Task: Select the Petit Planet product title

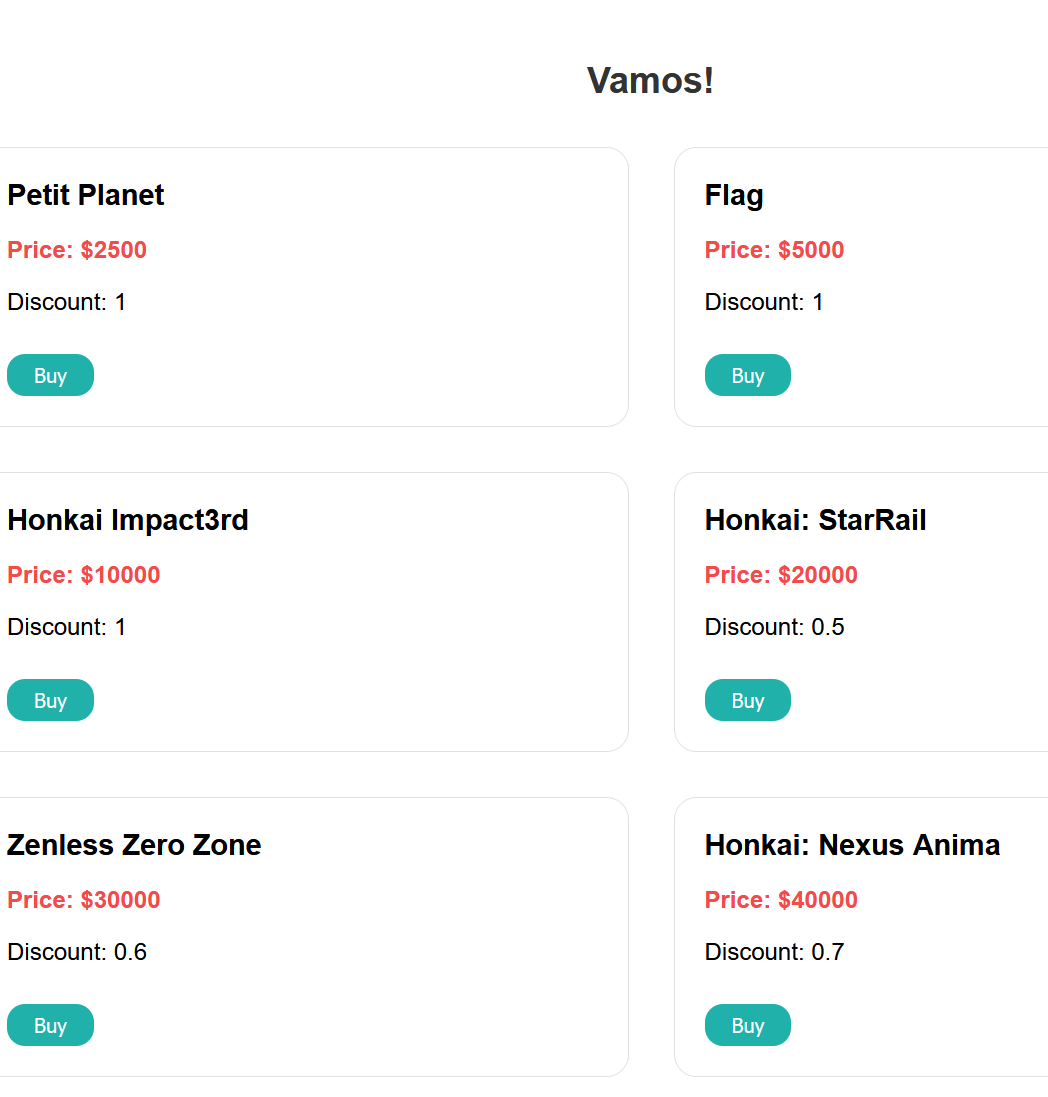Action: point(85,195)
